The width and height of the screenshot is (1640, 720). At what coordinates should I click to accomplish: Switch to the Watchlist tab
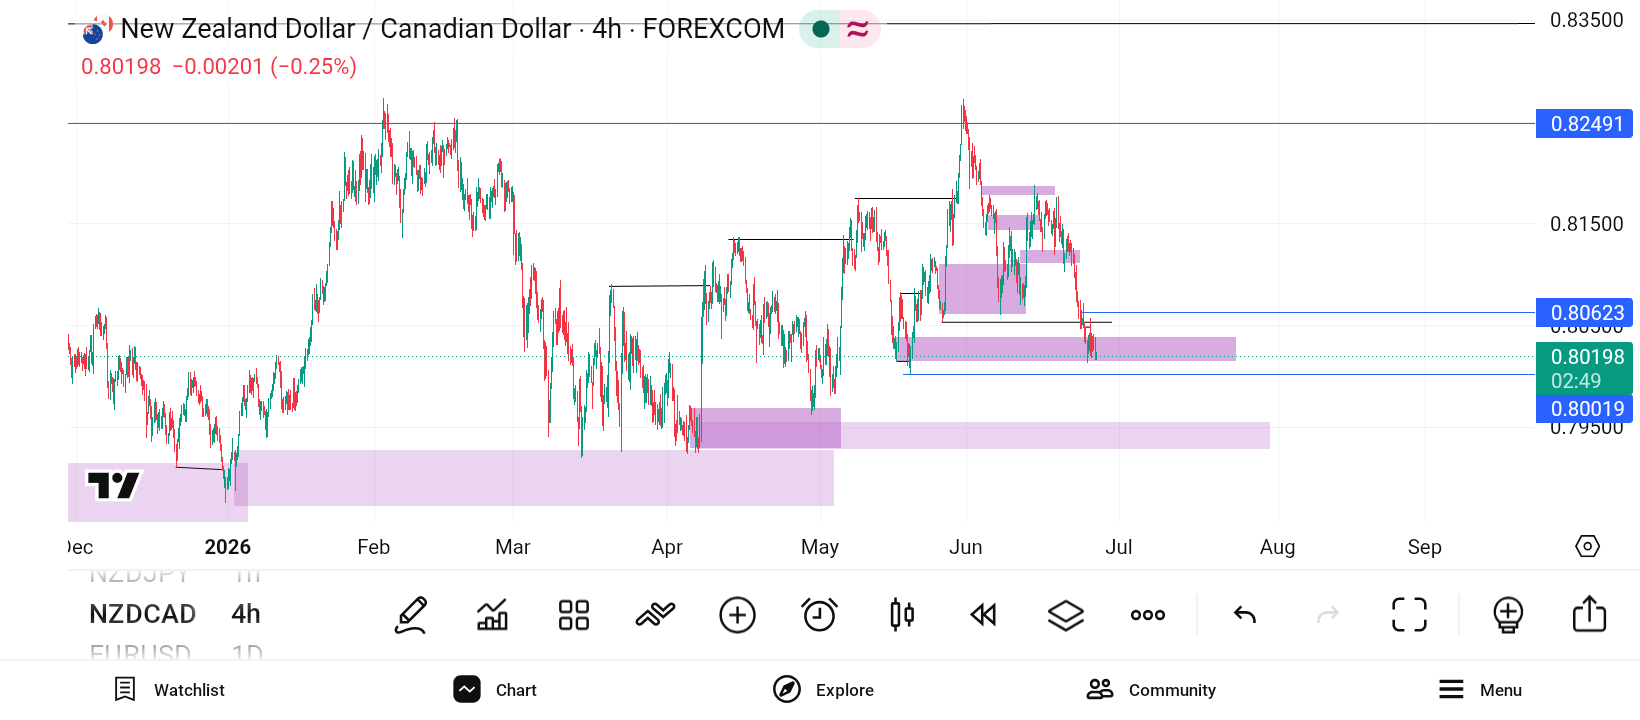coord(169,690)
